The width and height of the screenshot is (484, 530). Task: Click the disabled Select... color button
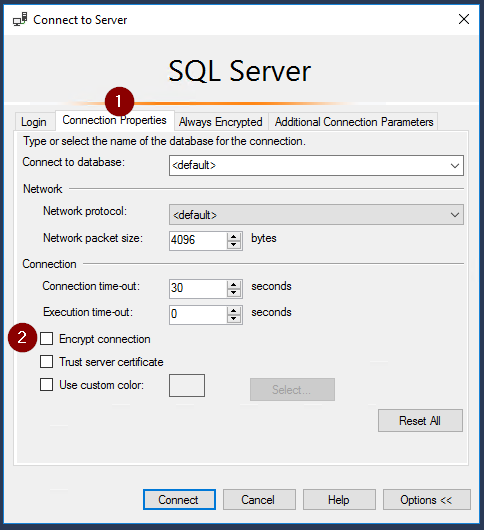coord(292,389)
